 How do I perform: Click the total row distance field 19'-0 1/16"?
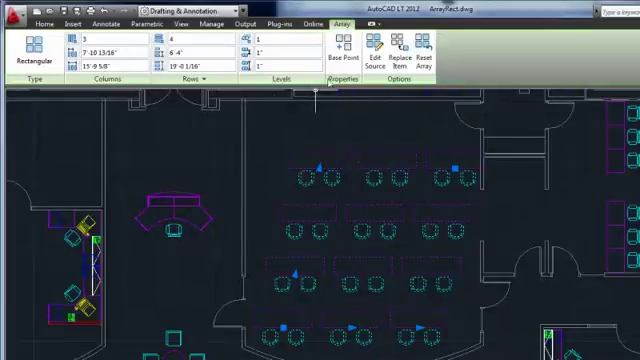coord(201,66)
